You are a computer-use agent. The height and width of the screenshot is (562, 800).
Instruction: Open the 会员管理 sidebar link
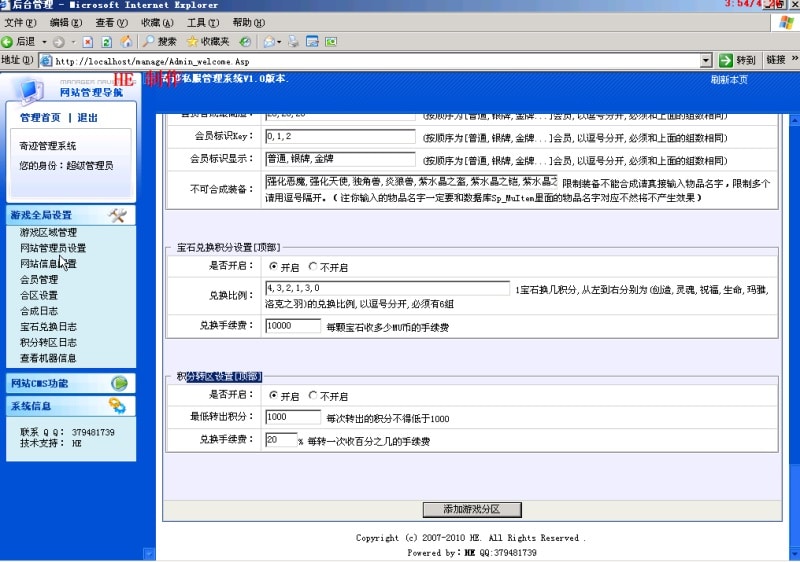pyautogui.click(x=40, y=280)
